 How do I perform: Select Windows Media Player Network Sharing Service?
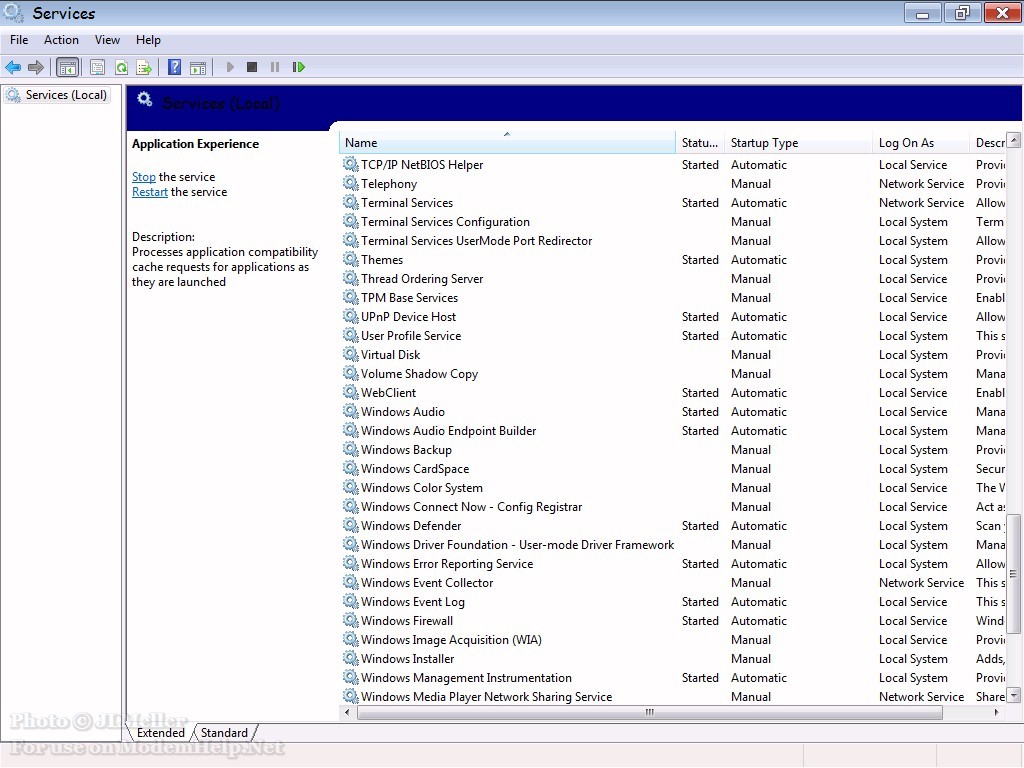pos(673,696)
